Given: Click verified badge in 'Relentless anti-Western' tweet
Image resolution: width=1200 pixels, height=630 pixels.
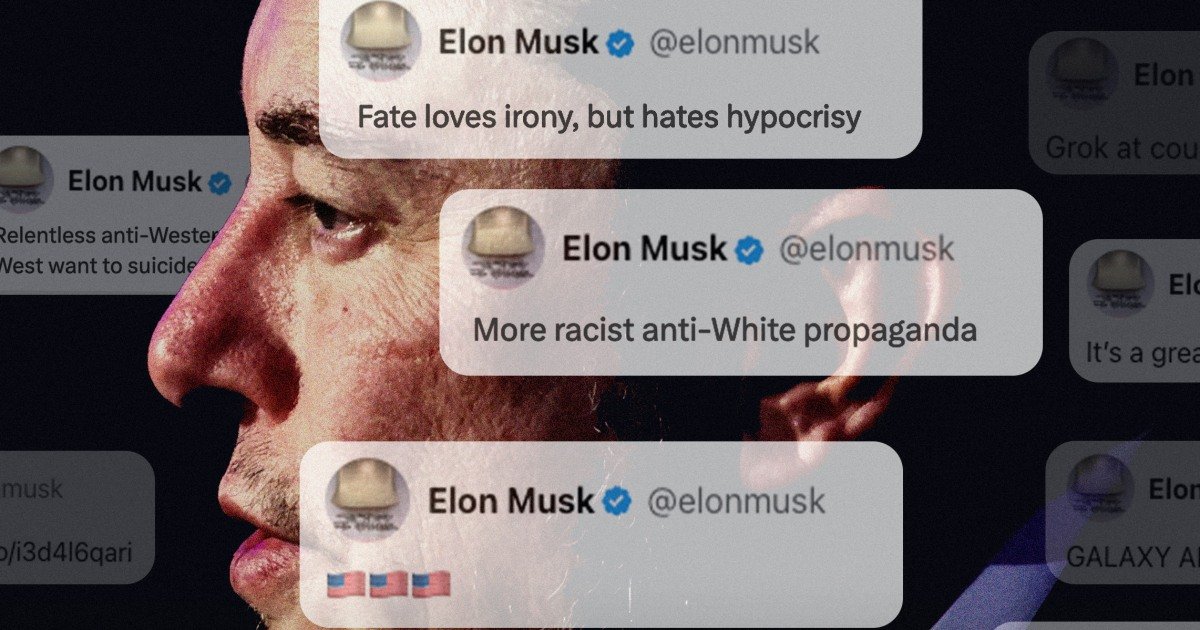Looking at the screenshot, I should [x=219, y=182].
